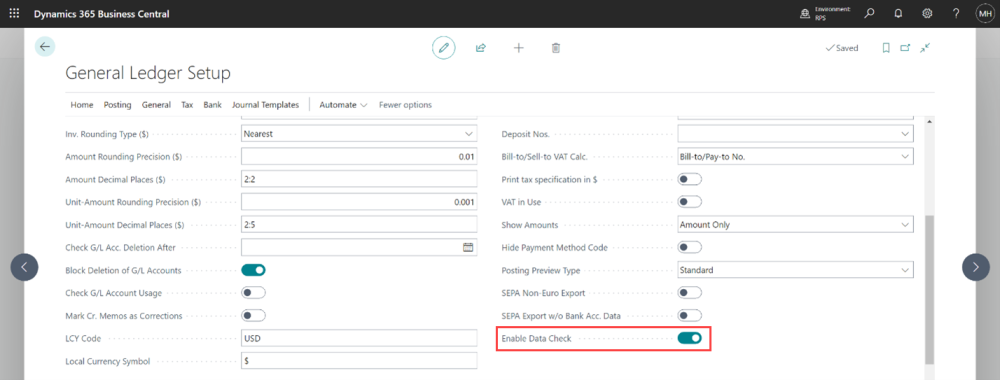1000x380 pixels.
Task: Click the pencil edit icon
Action: (x=444, y=48)
